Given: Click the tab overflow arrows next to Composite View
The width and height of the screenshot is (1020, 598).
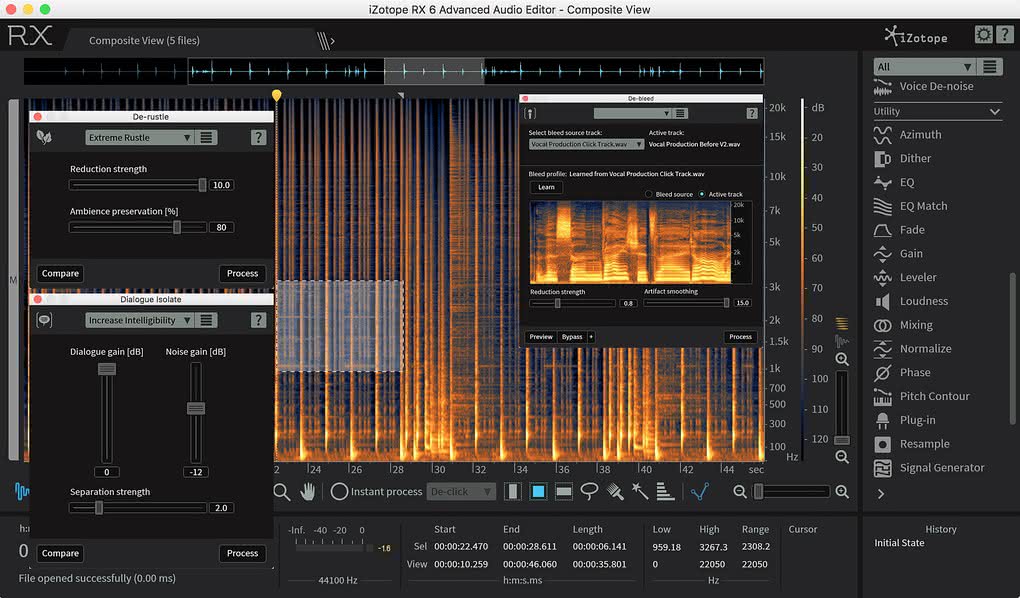Looking at the screenshot, I should (325, 40).
